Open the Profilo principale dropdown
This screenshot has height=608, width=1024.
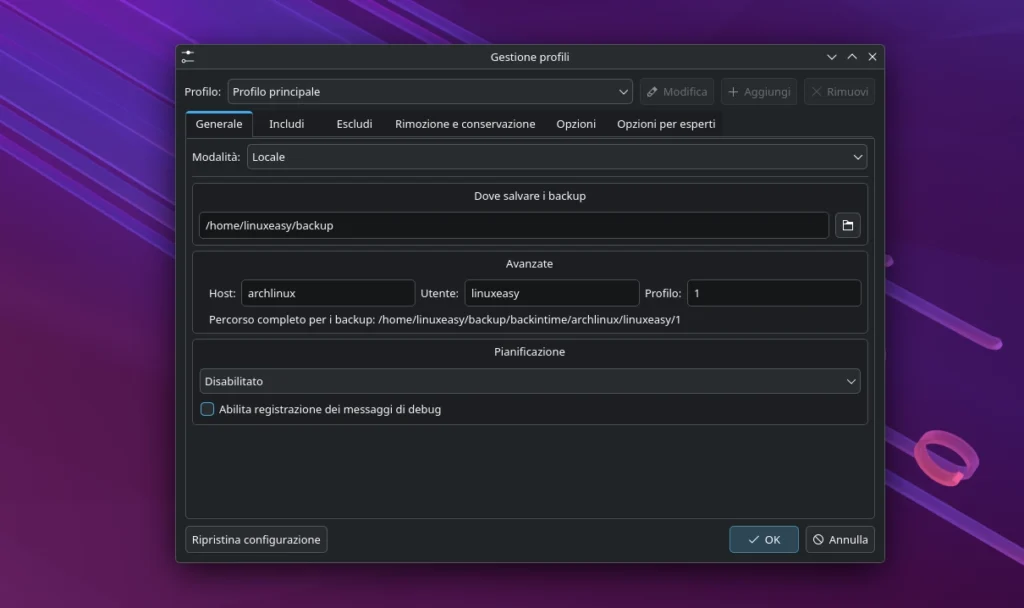click(x=430, y=90)
